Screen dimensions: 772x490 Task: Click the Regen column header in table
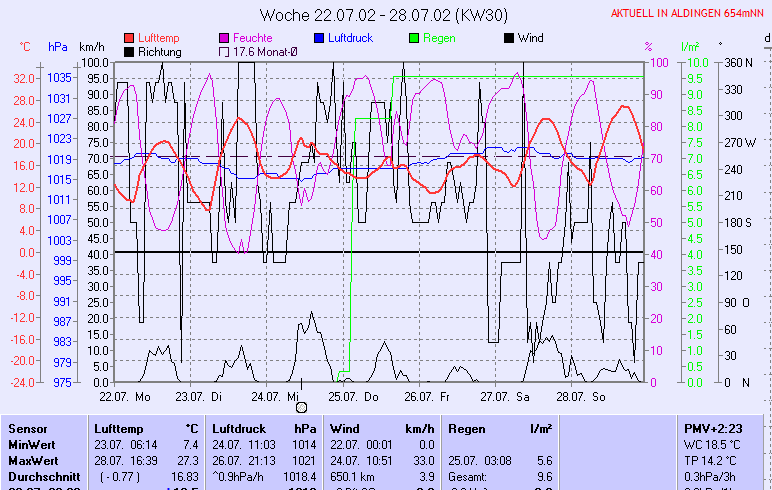[467, 428]
